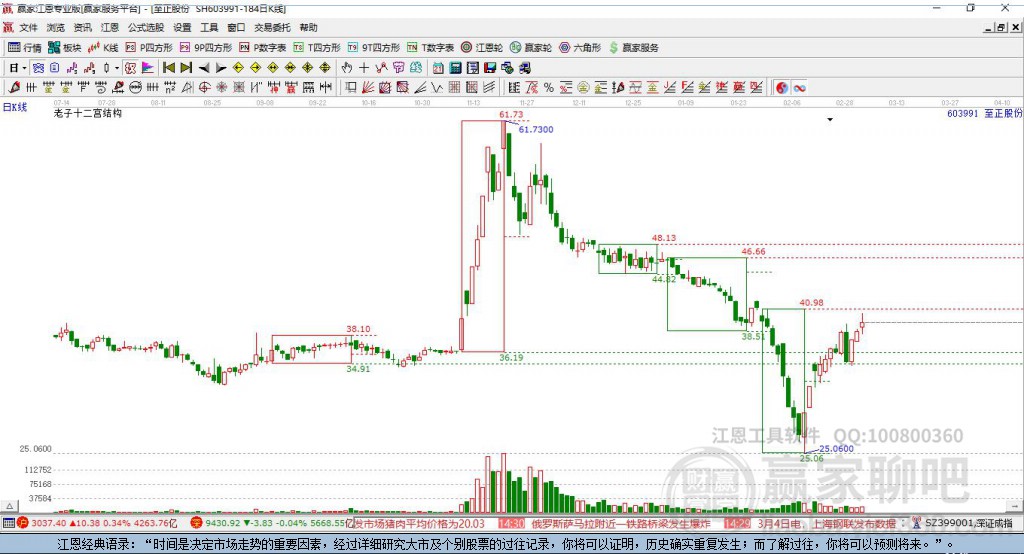Screen dimensions: 1024x554
Task: Click the news ticker about 铁路桥梁发生爆炸
Action: pos(621,524)
